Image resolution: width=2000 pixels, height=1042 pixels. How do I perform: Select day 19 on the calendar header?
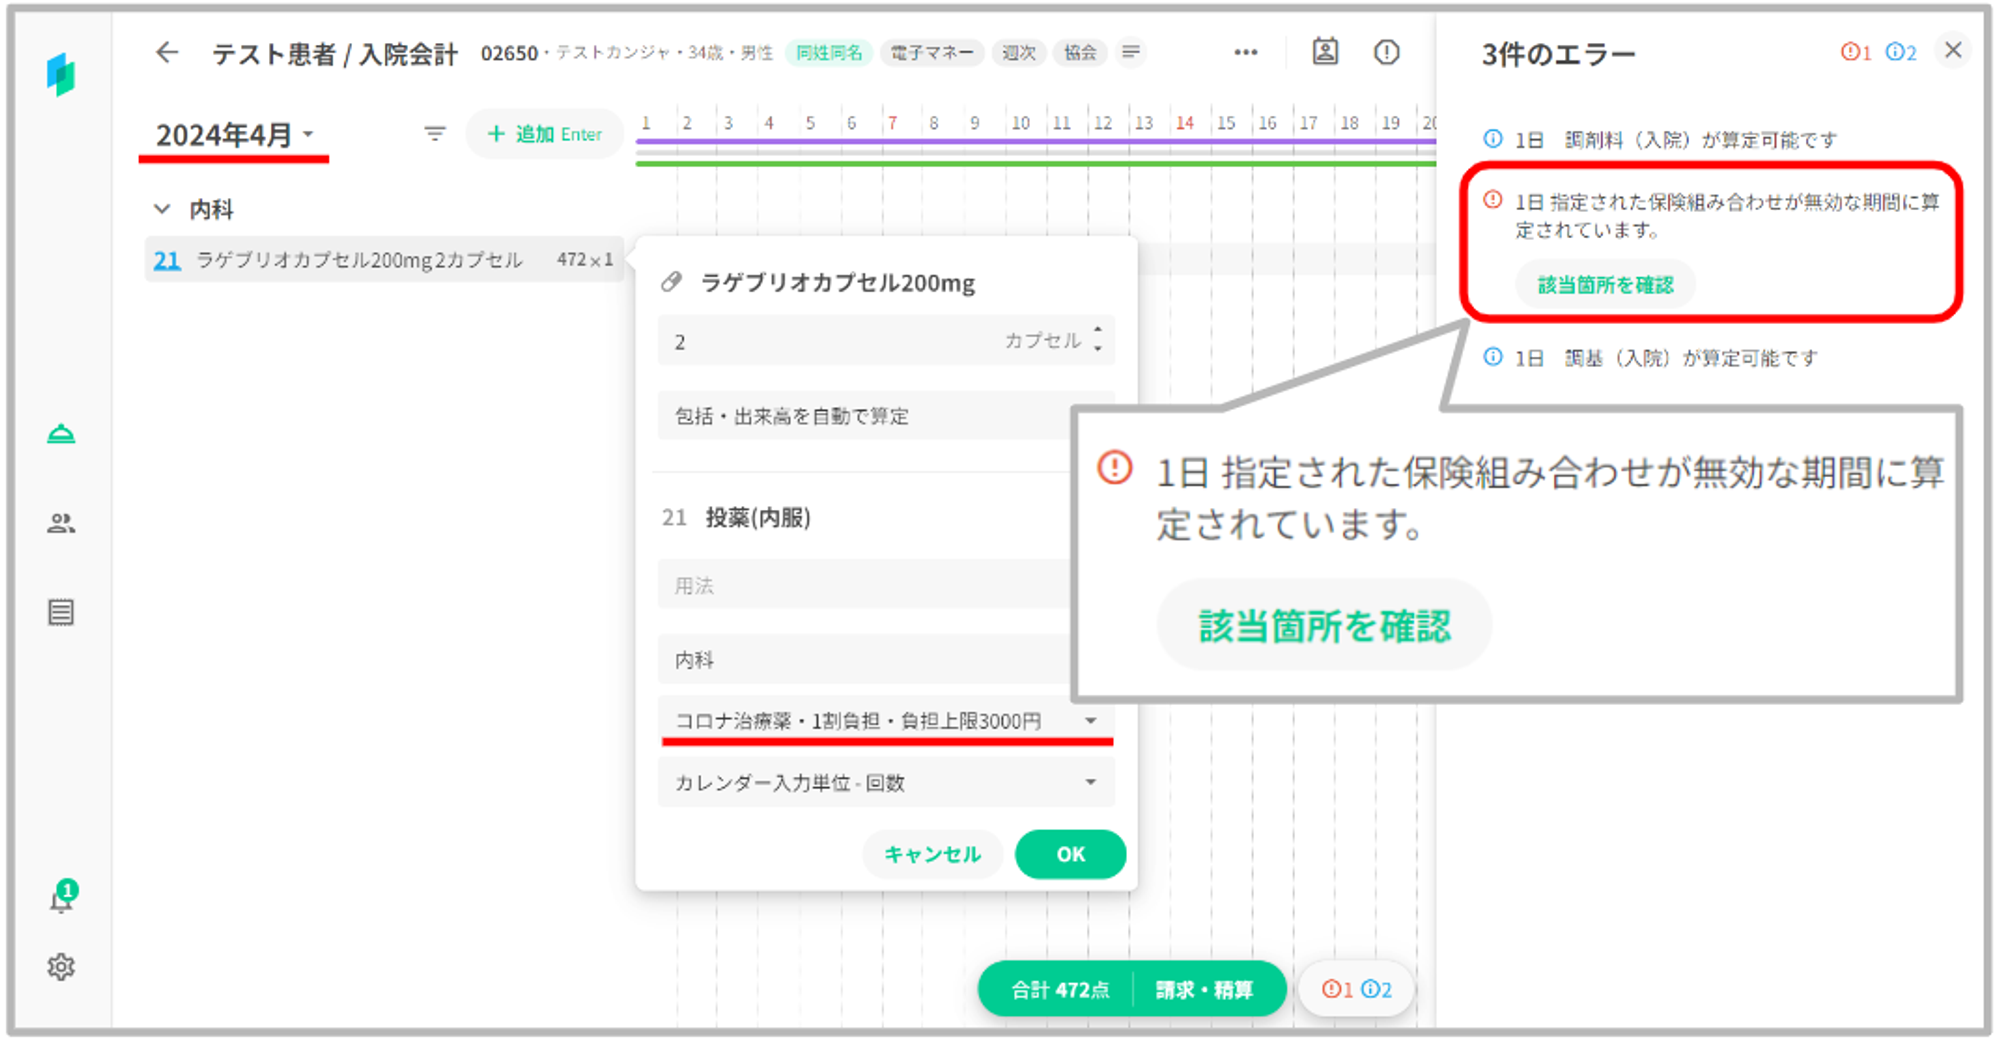coord(1390,123)
